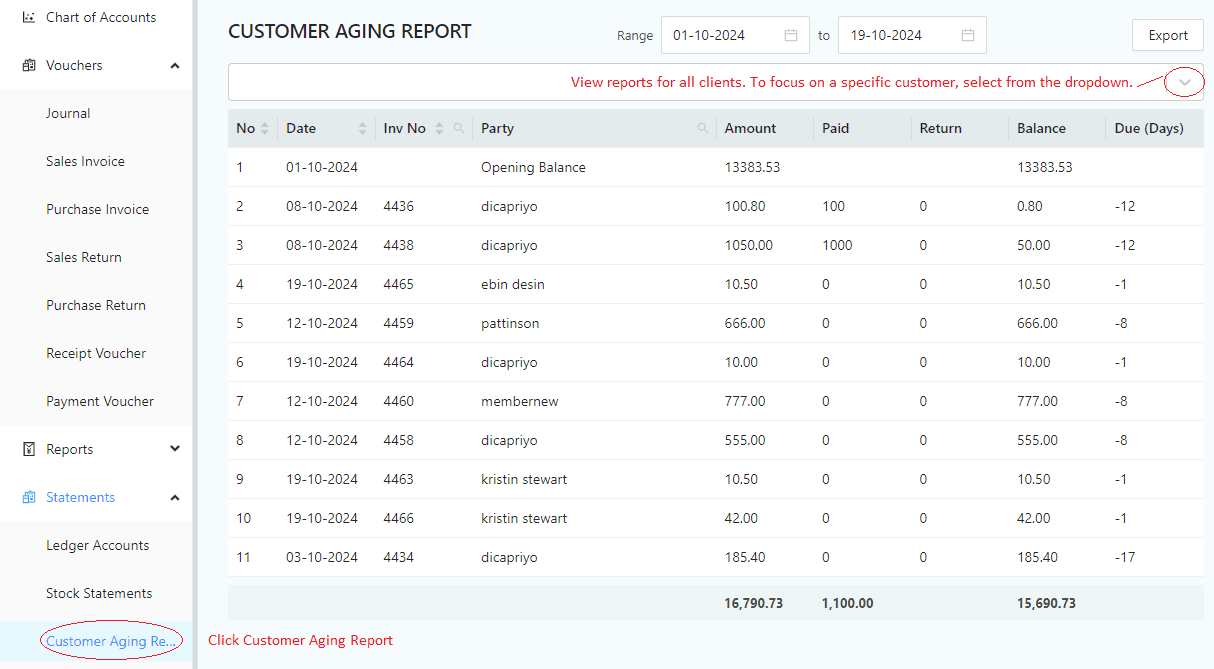The height and width of the screenshot is (669, 1214).
Task: Click the Return column header
Action: tap(941, 128)
